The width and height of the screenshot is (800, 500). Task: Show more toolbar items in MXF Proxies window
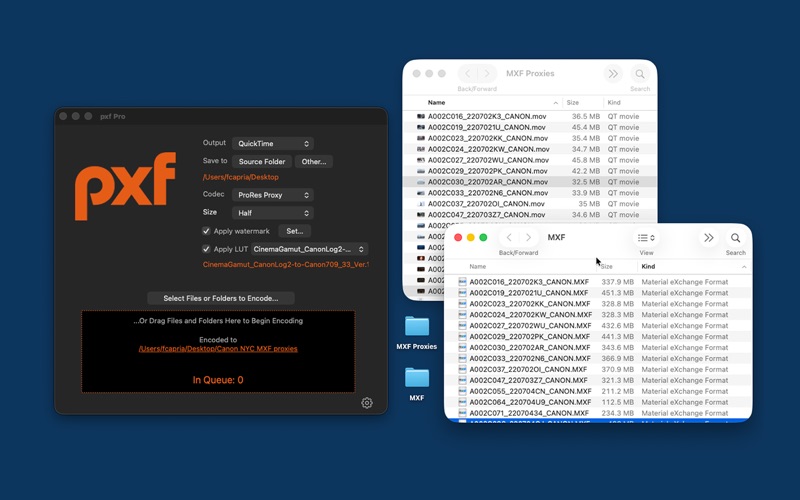pos(613,74)
